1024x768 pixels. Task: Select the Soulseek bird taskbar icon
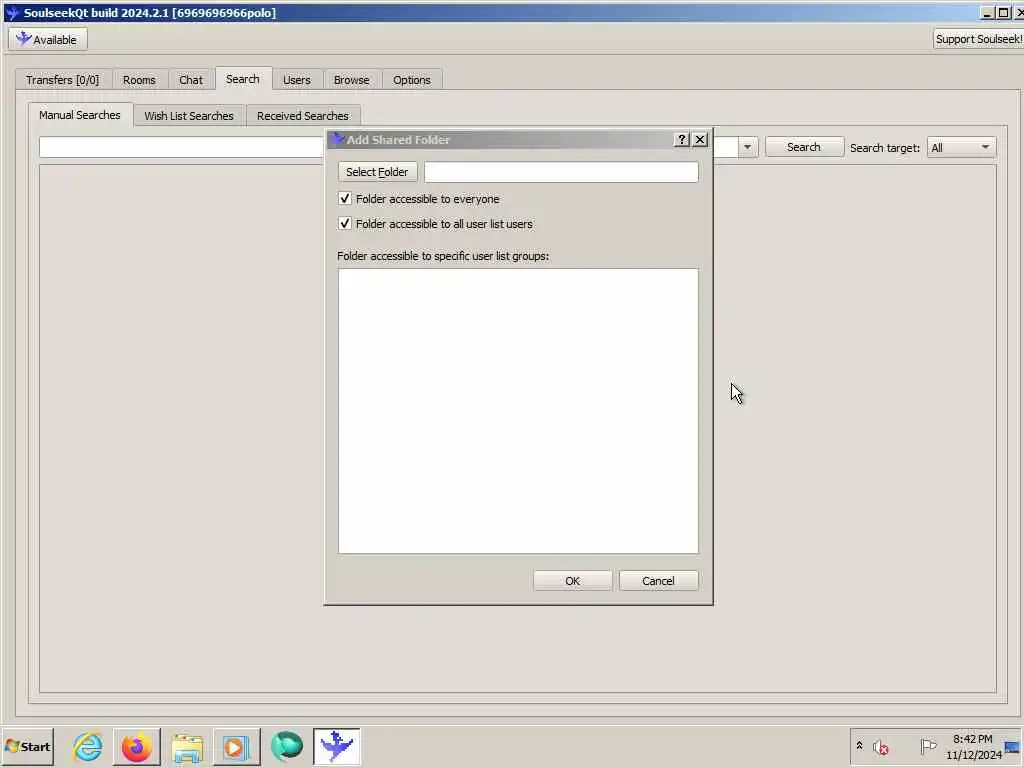coord(336,746)
